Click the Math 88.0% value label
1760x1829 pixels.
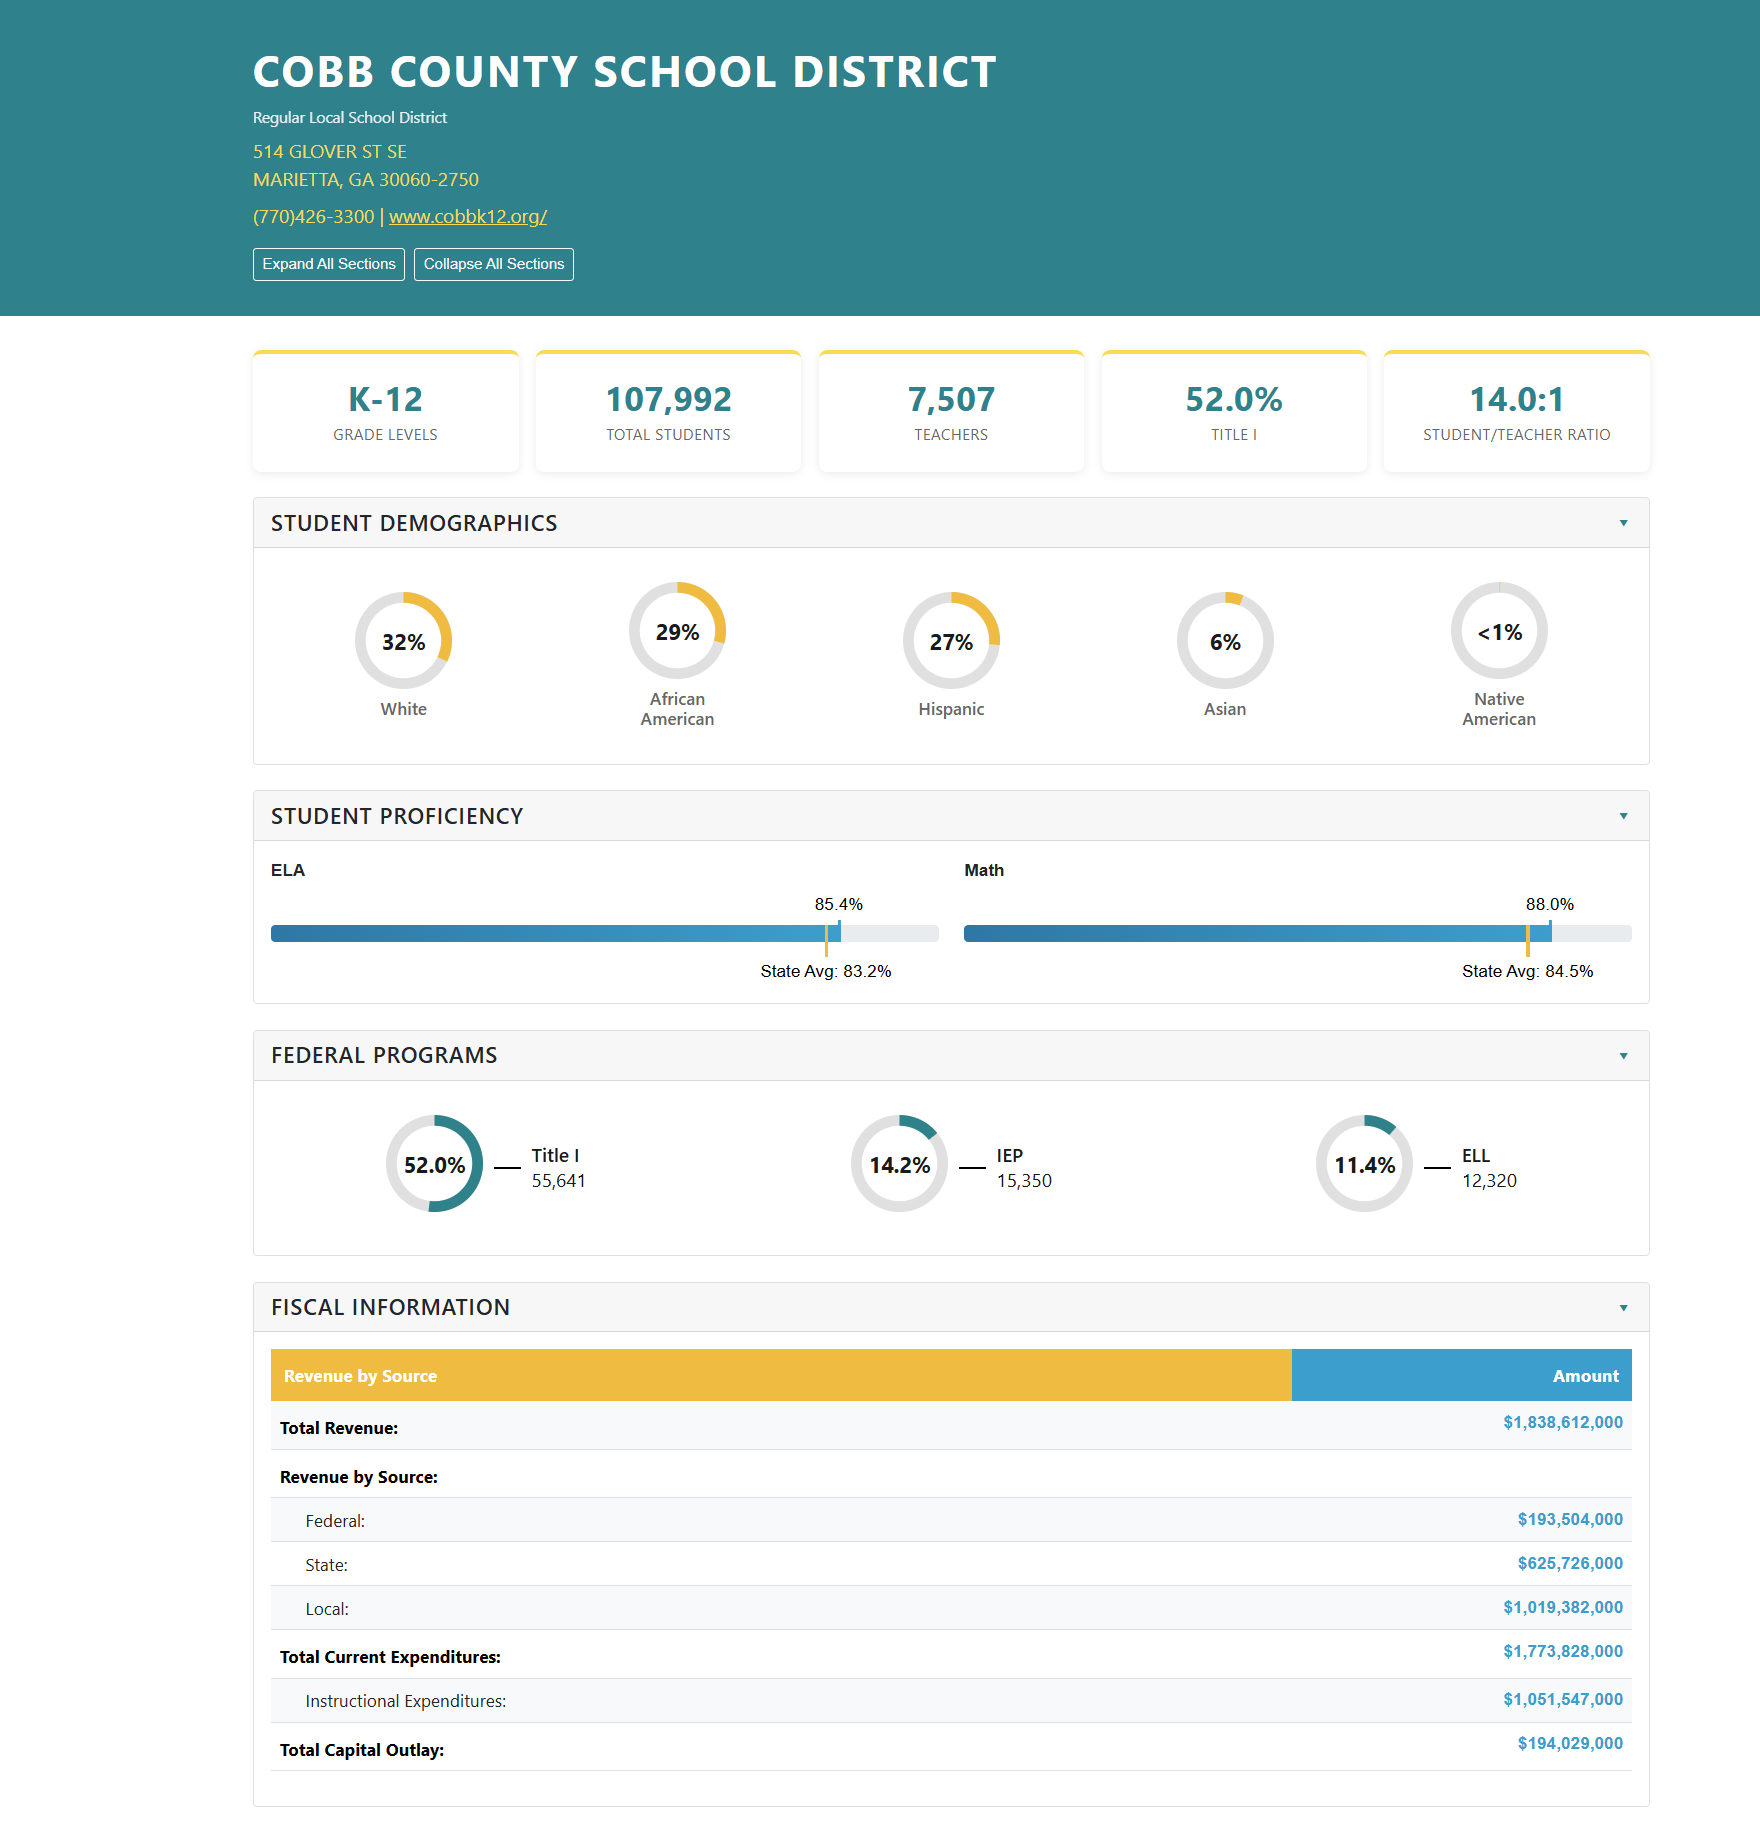[1550, 904]
